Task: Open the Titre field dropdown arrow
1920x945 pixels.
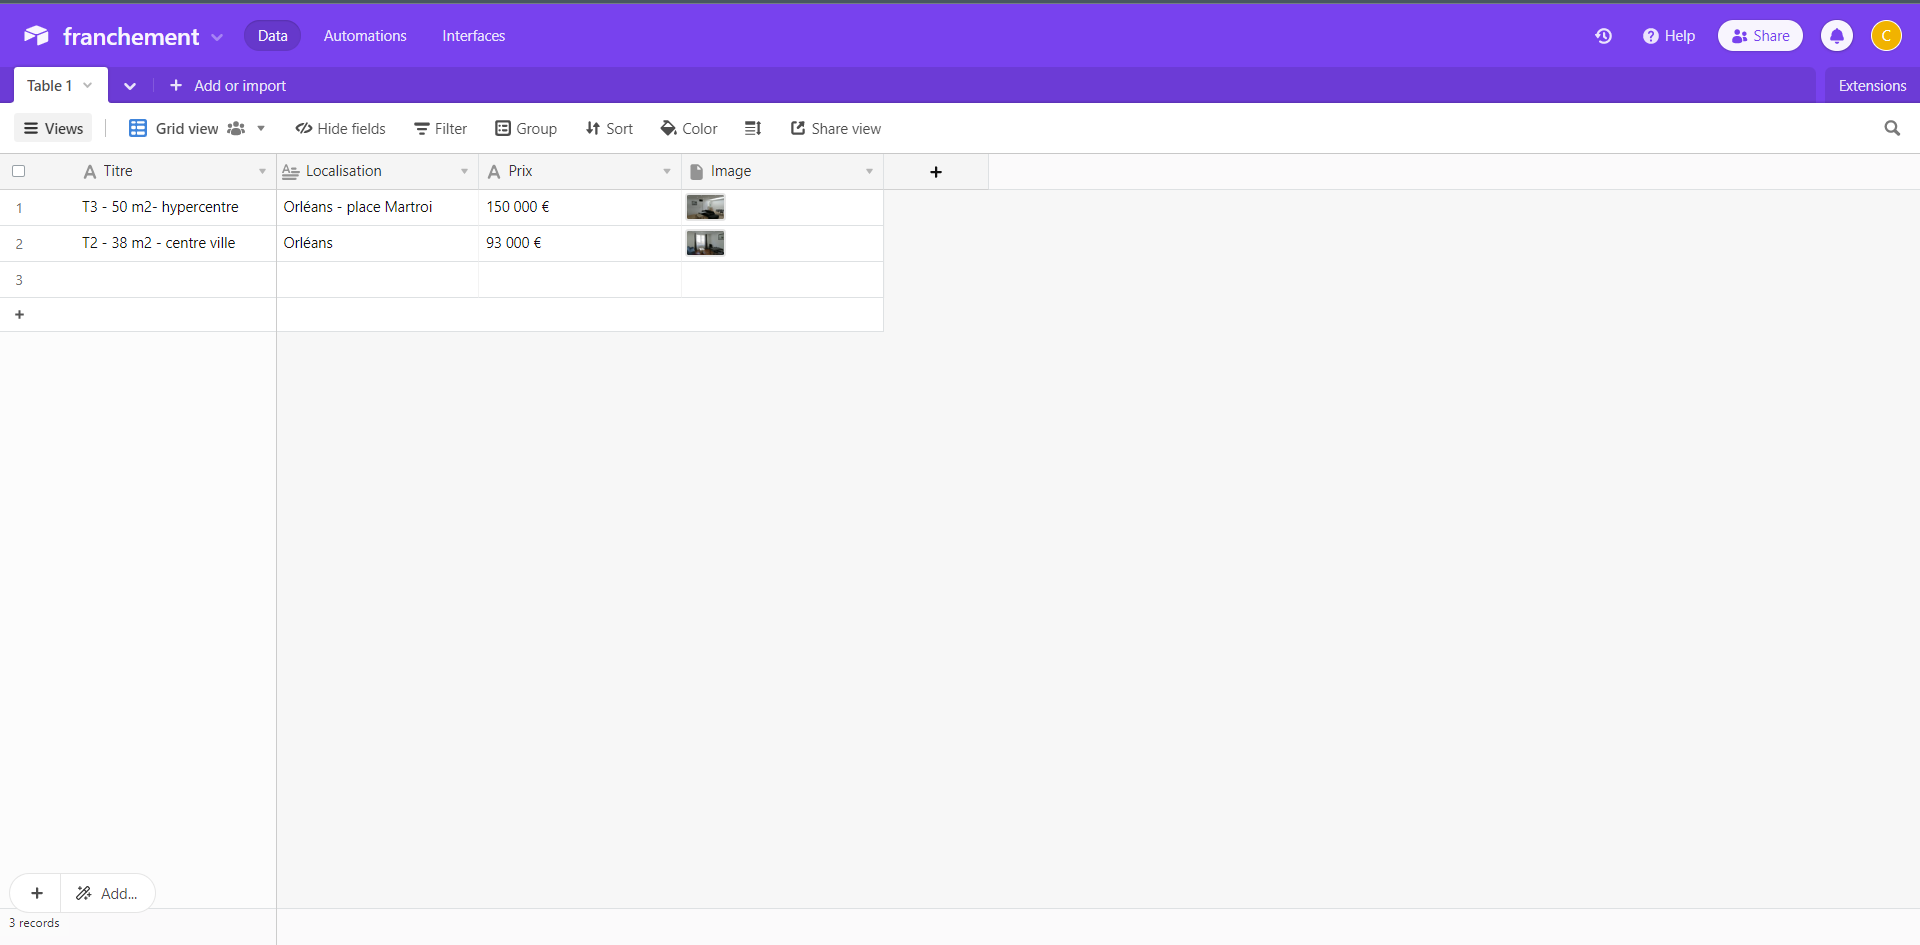Action: pos(262,172)
